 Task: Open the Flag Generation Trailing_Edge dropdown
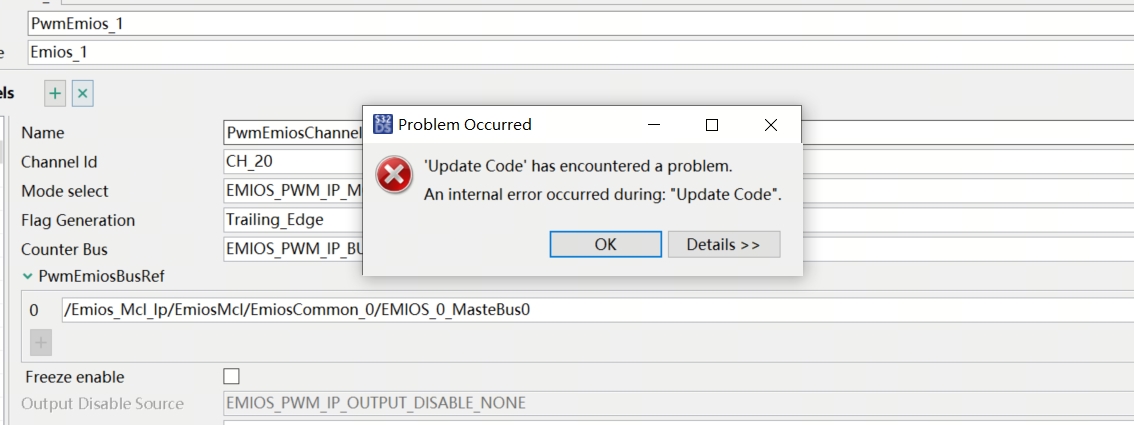coord(290,220)
